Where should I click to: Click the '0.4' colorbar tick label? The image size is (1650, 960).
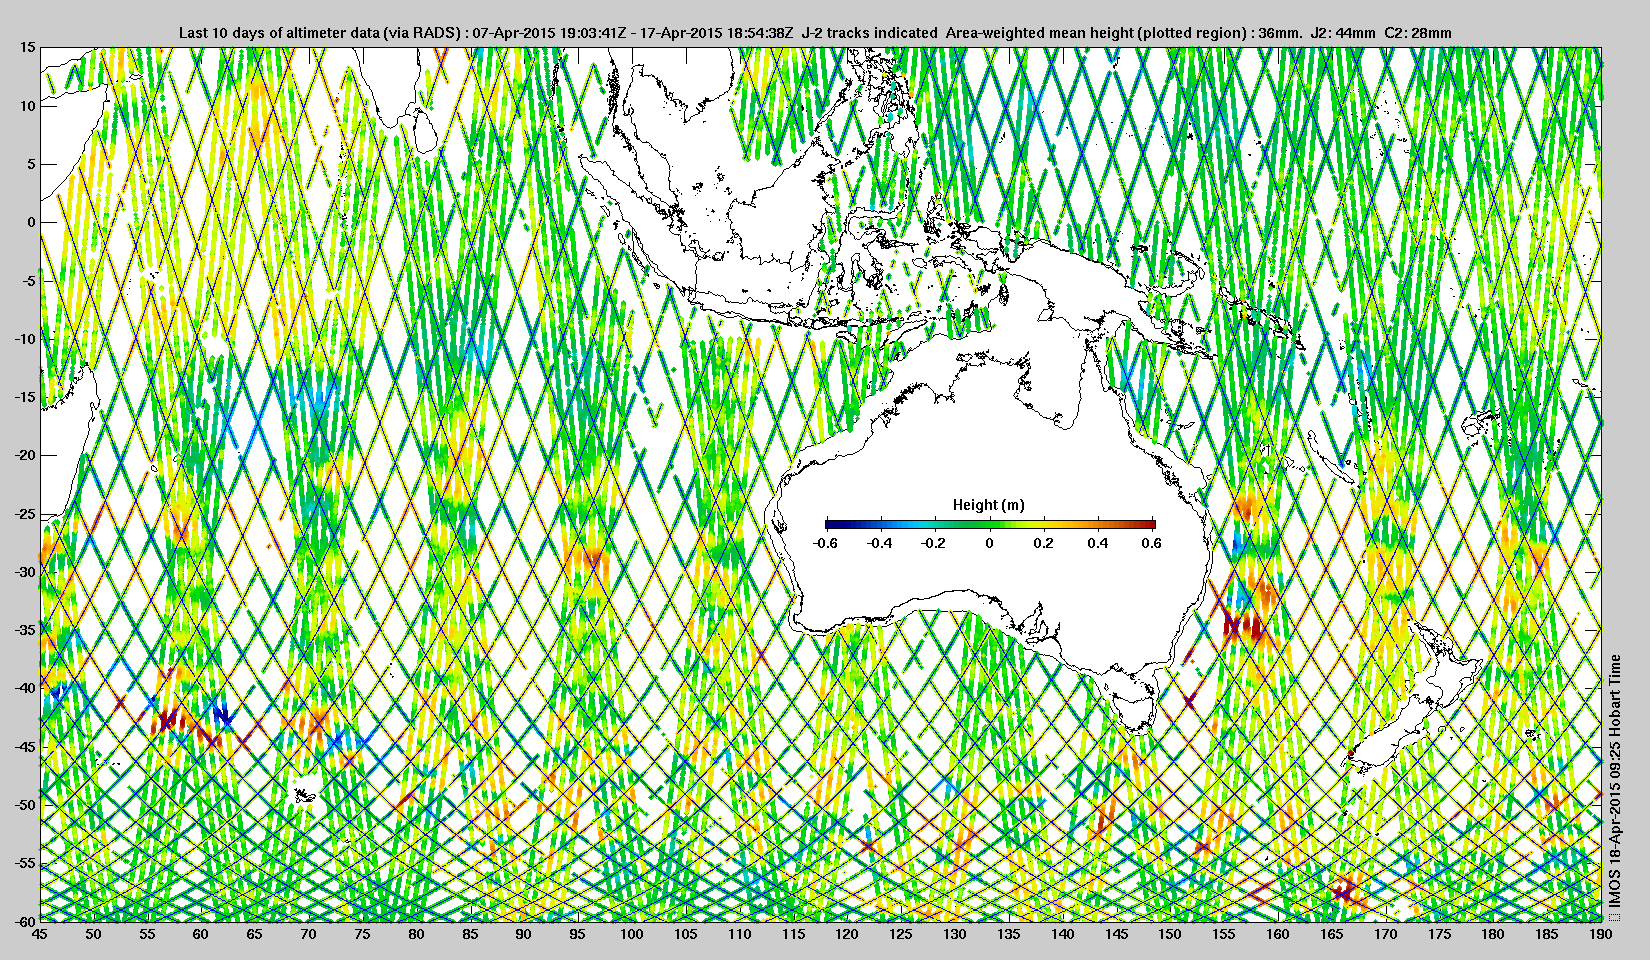coord(1098,543)
